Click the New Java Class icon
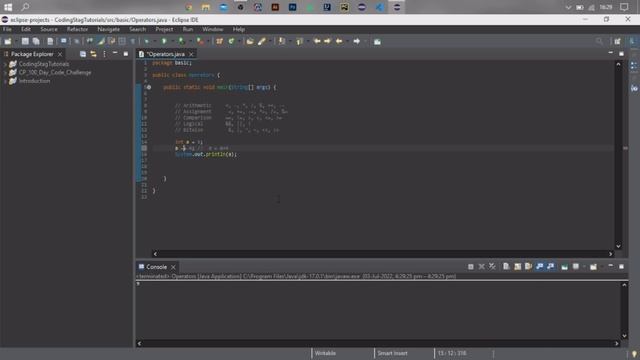Image resolution: width=640 pixels, height=360 pixels. coord(231,41)
